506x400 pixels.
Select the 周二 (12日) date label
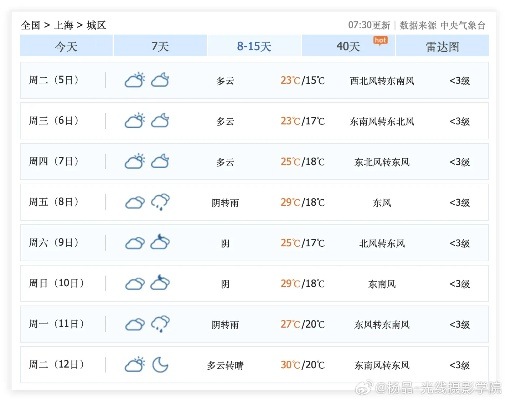(56, 365)
